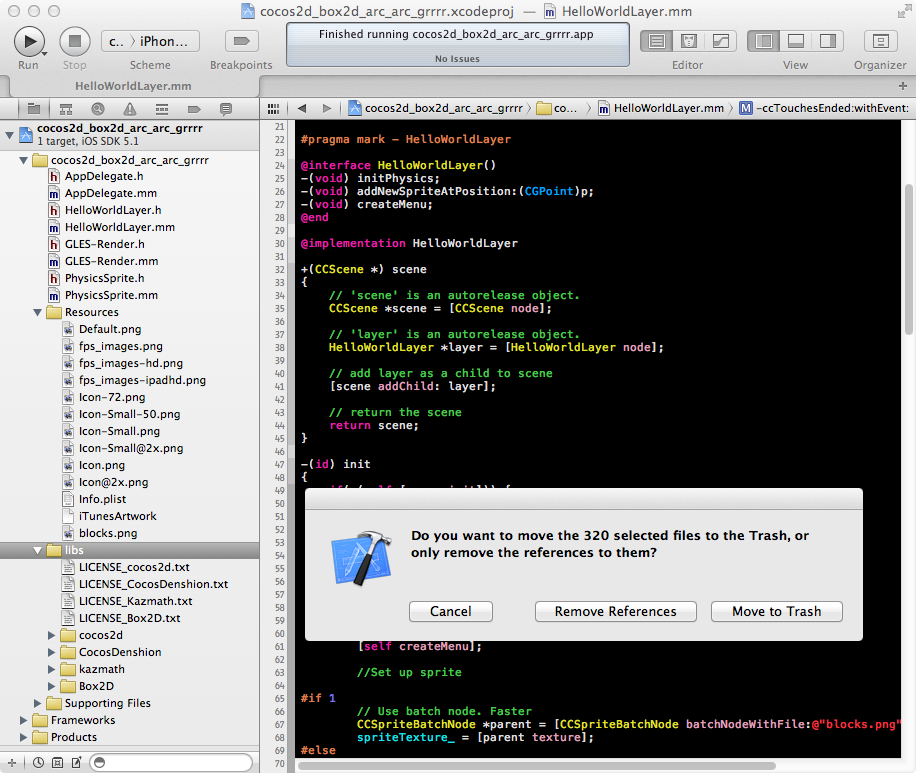Select PhysicsSprite.h file
The image size is (916, 773).
105,278
